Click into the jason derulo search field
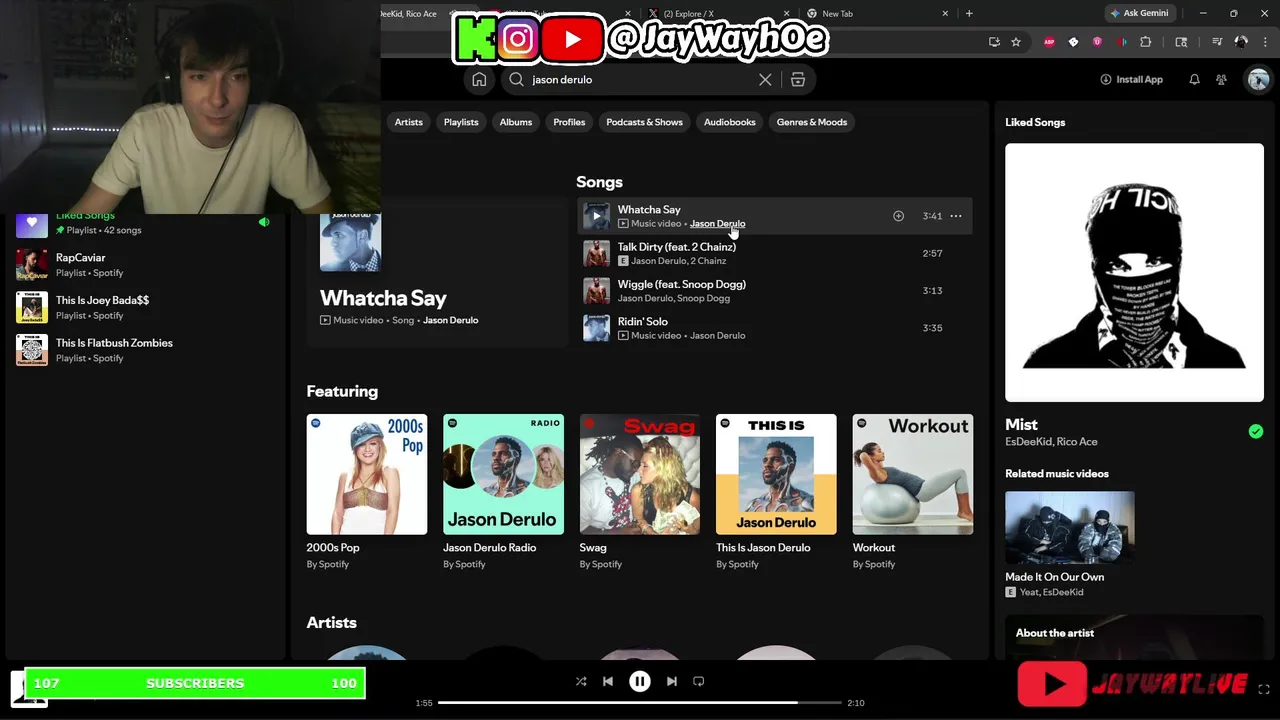This screenshot has height=720, width=1280. (x=640, y=80)
